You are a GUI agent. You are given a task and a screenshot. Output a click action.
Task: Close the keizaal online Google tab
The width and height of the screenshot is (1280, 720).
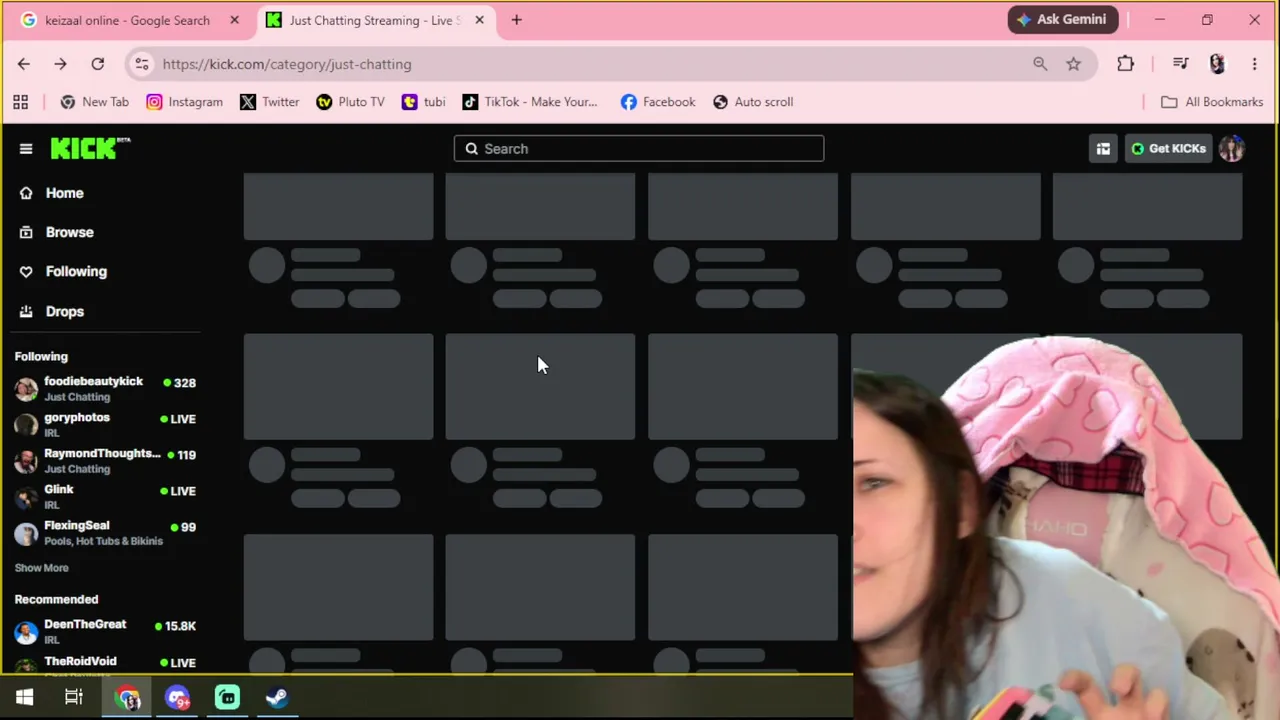click(x=234, y=20)
